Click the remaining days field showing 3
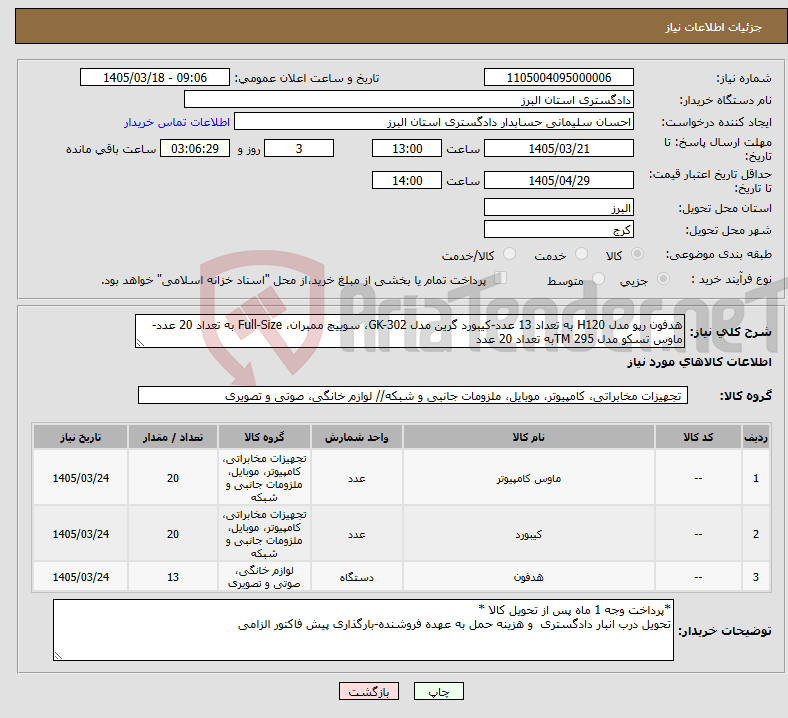 (x=299, y=149)
